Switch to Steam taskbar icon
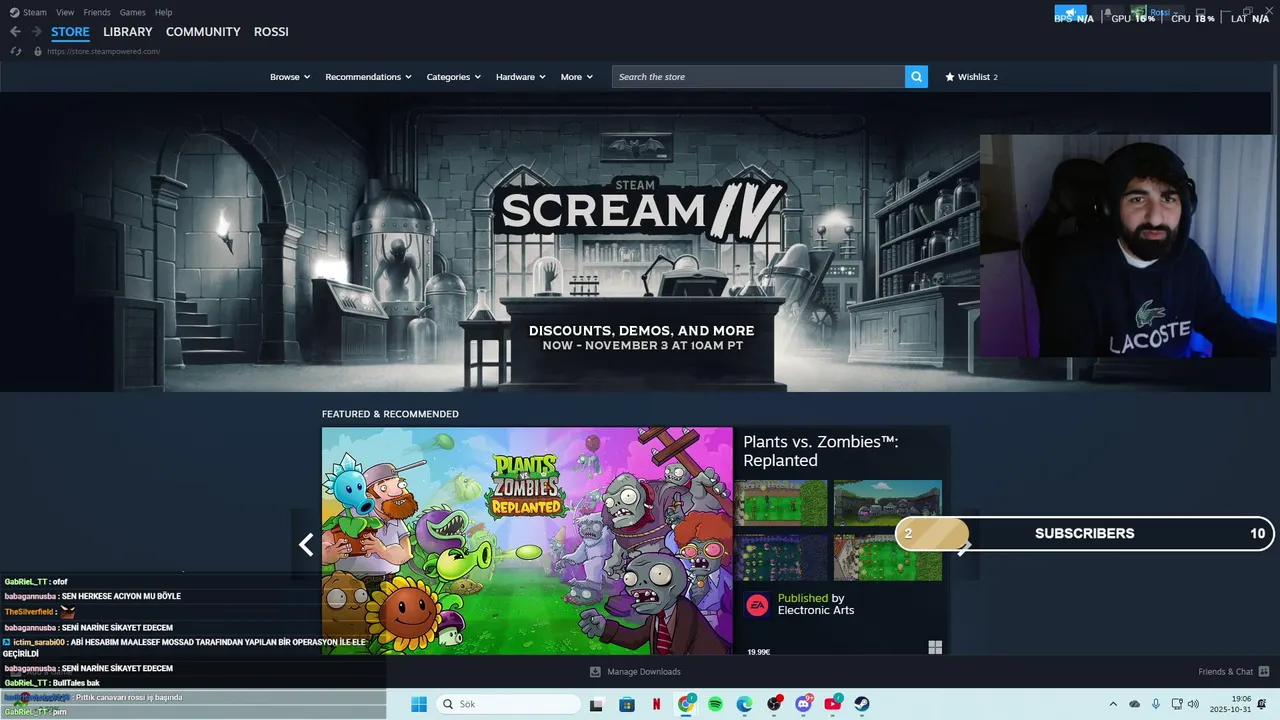 [x=862, y=704]
